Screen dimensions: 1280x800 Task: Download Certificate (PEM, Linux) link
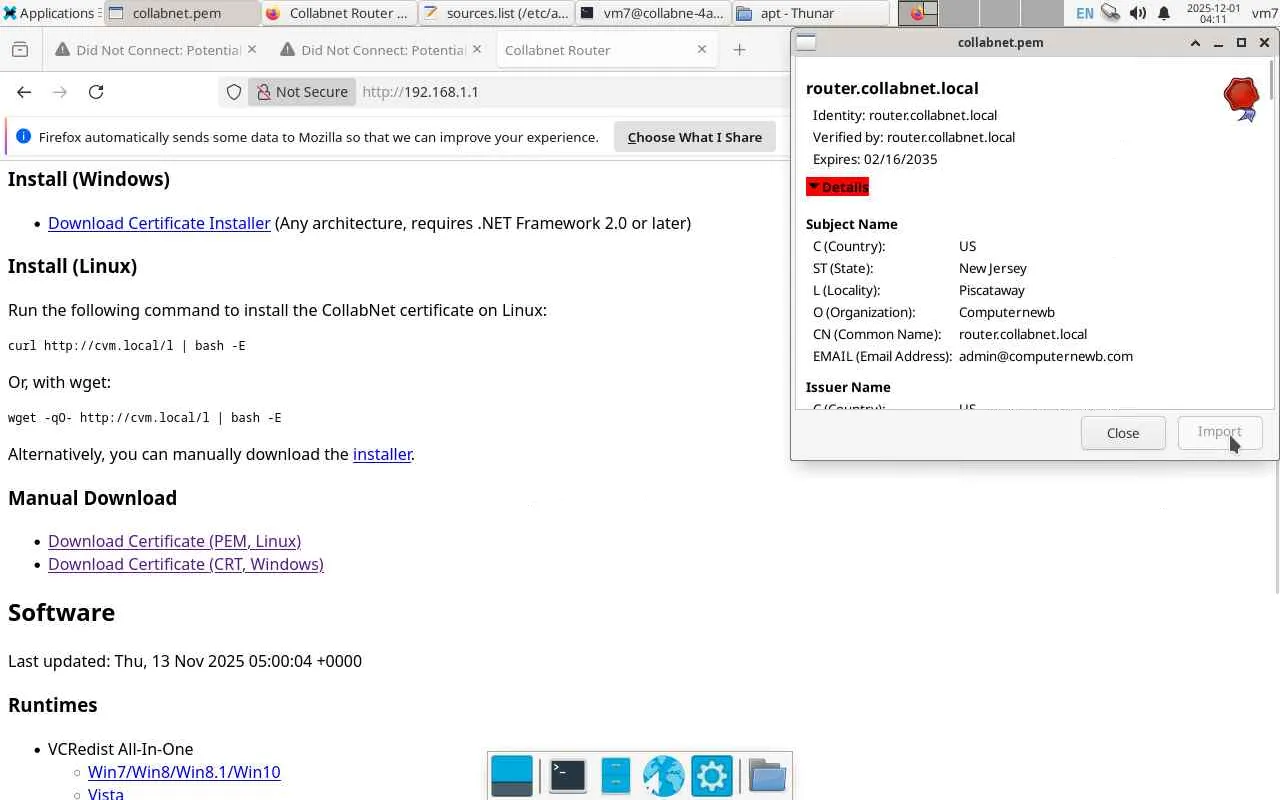click(174, 541)
